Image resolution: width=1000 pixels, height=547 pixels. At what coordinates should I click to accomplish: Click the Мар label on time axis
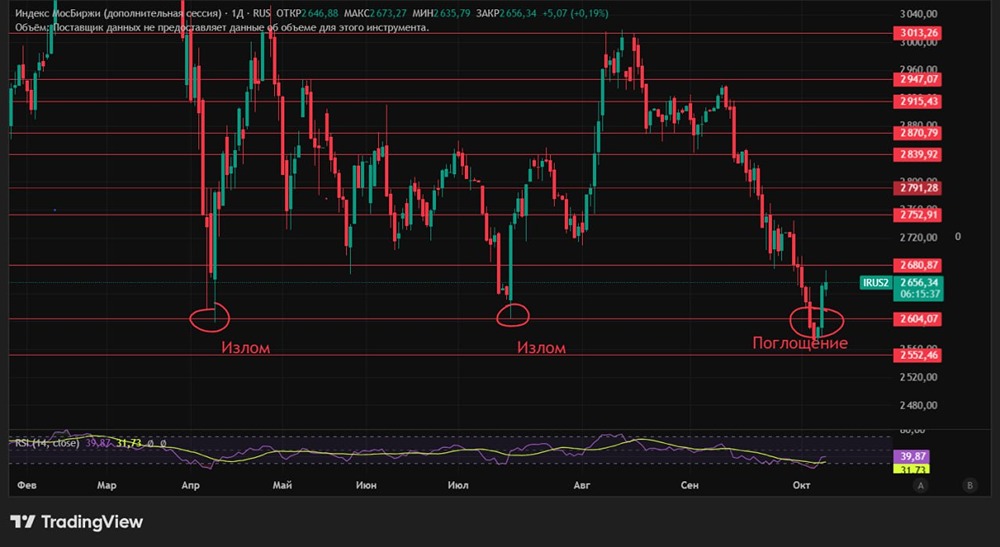[107, 485]
